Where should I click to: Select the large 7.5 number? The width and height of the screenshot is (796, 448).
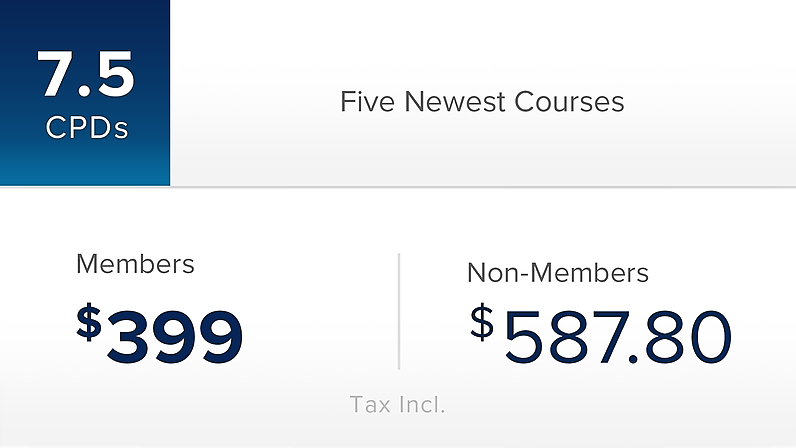coord(85,74)
